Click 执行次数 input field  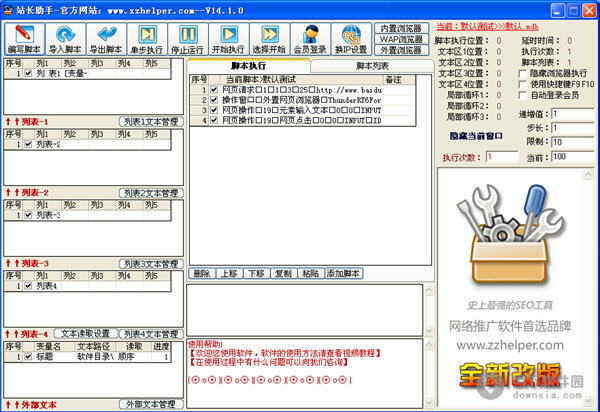[x=502, y=157]
